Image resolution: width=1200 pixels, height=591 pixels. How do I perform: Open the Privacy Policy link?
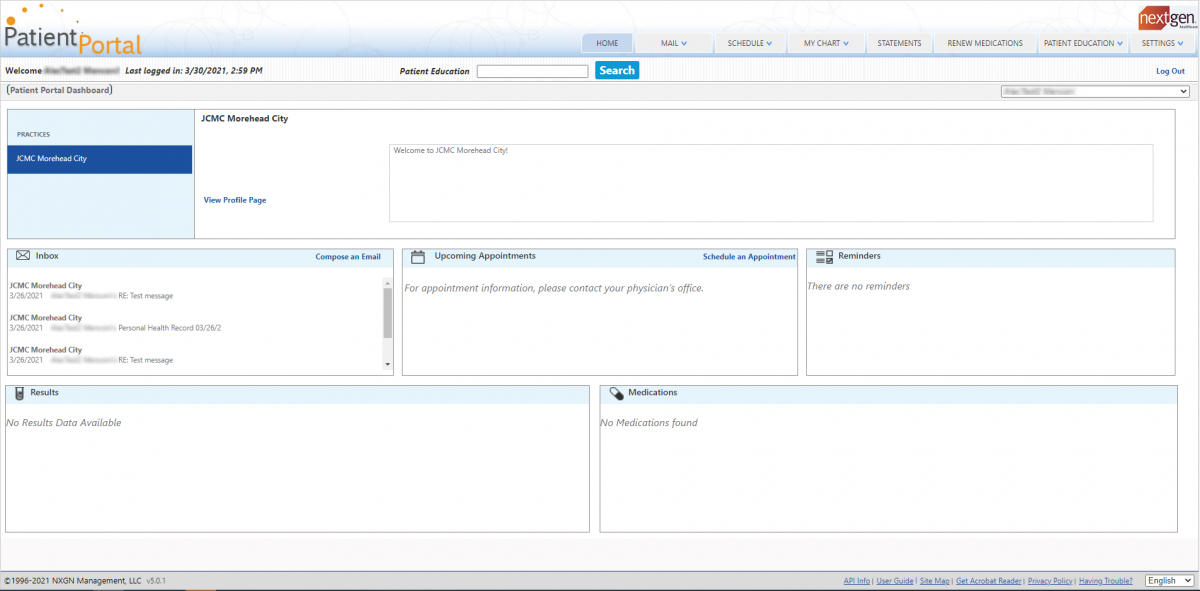1050,581
